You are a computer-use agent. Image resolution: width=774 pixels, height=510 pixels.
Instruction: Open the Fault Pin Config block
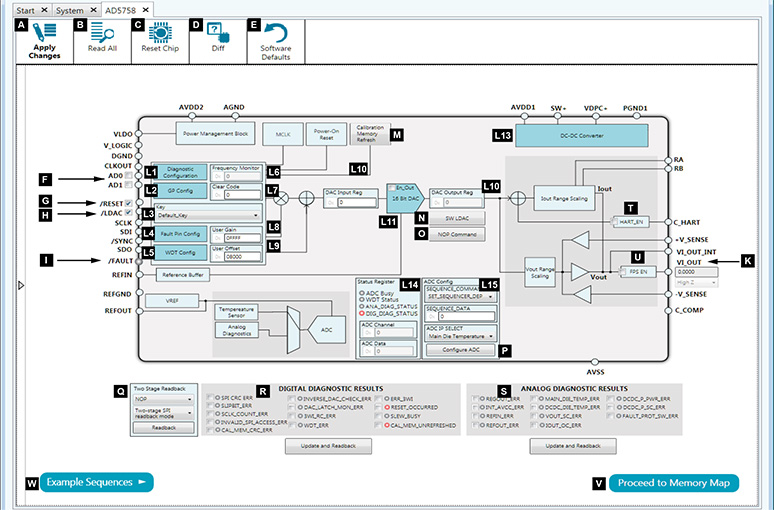coord(180,234)
